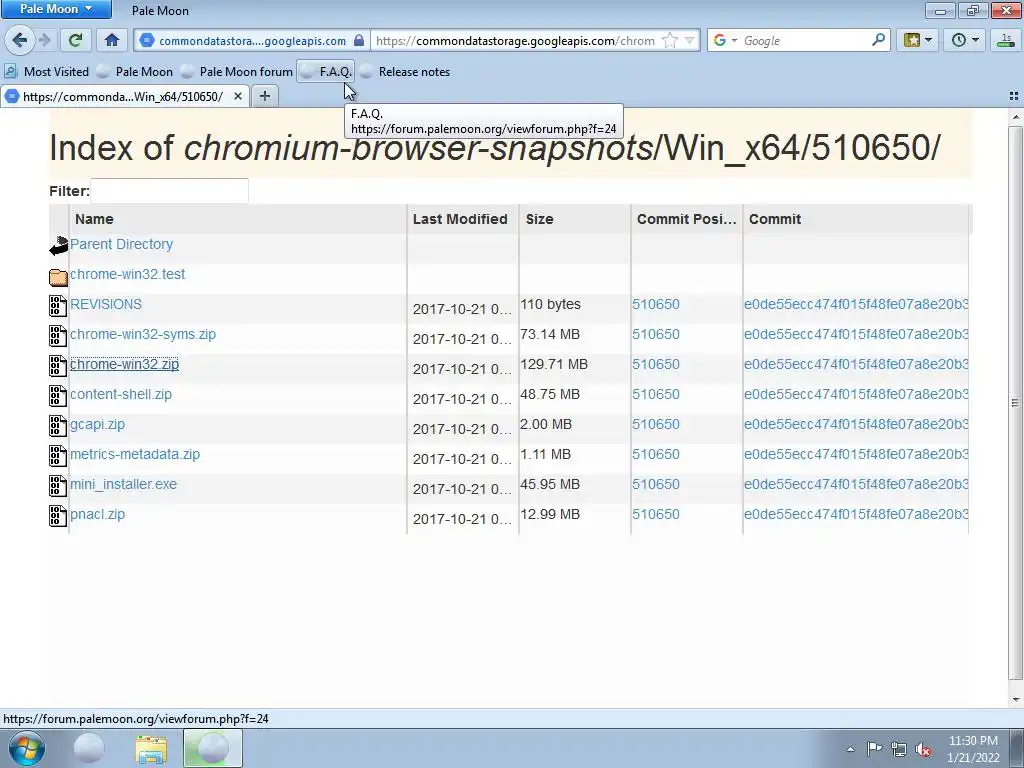Open Most Visited bookmarks folder

pos(47,72)
